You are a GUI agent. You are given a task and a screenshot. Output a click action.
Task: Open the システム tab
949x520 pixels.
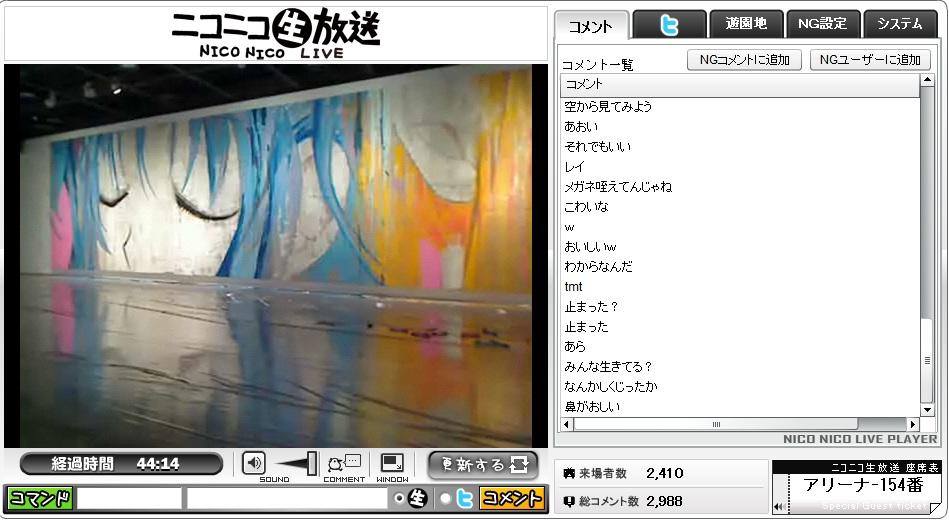click(900, 24)
